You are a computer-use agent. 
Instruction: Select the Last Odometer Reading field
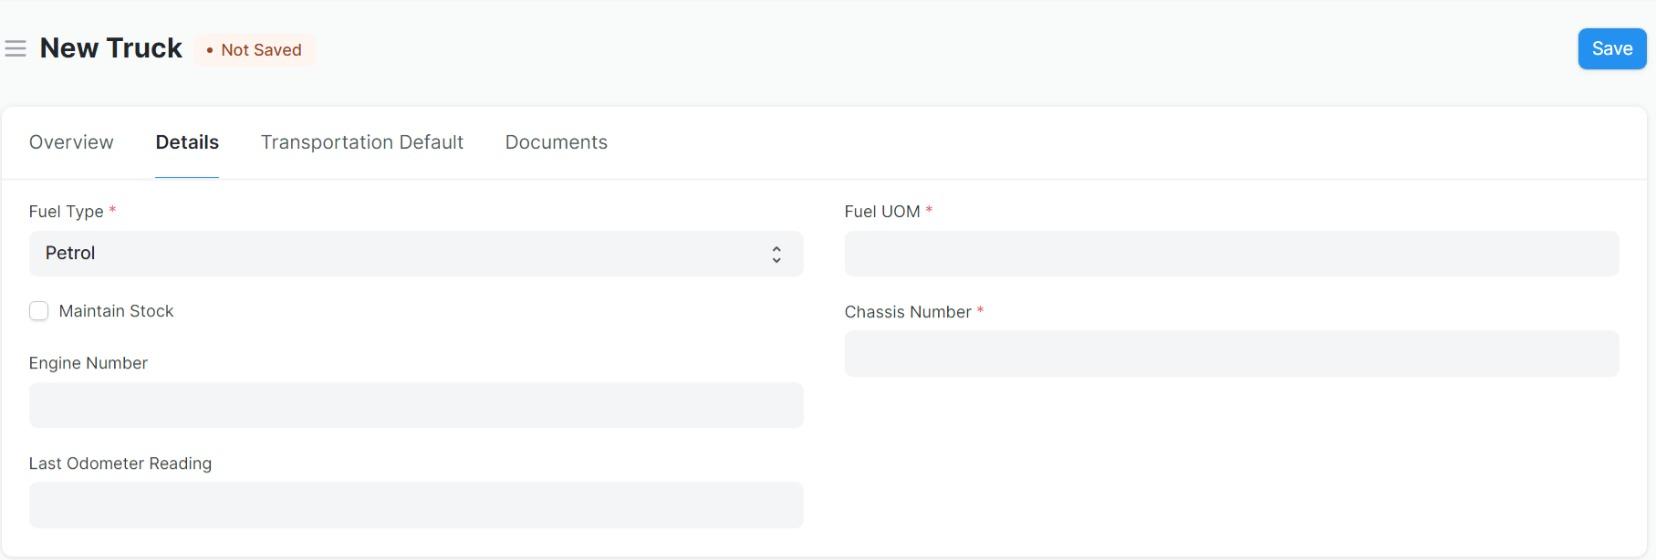point(416,505)
